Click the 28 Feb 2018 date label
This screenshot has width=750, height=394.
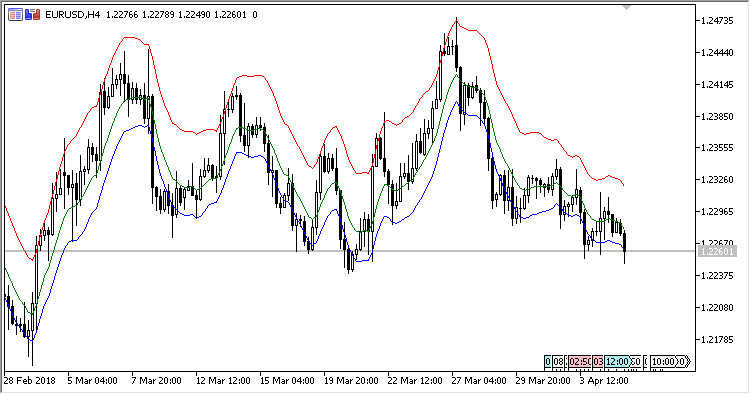[x=29, y=381]
